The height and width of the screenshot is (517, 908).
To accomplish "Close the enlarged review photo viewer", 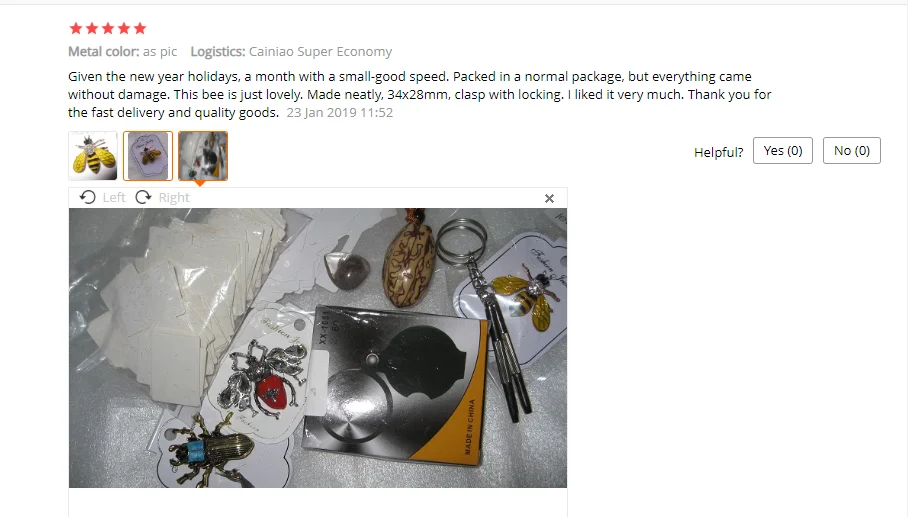I will [x=550, y=199].
